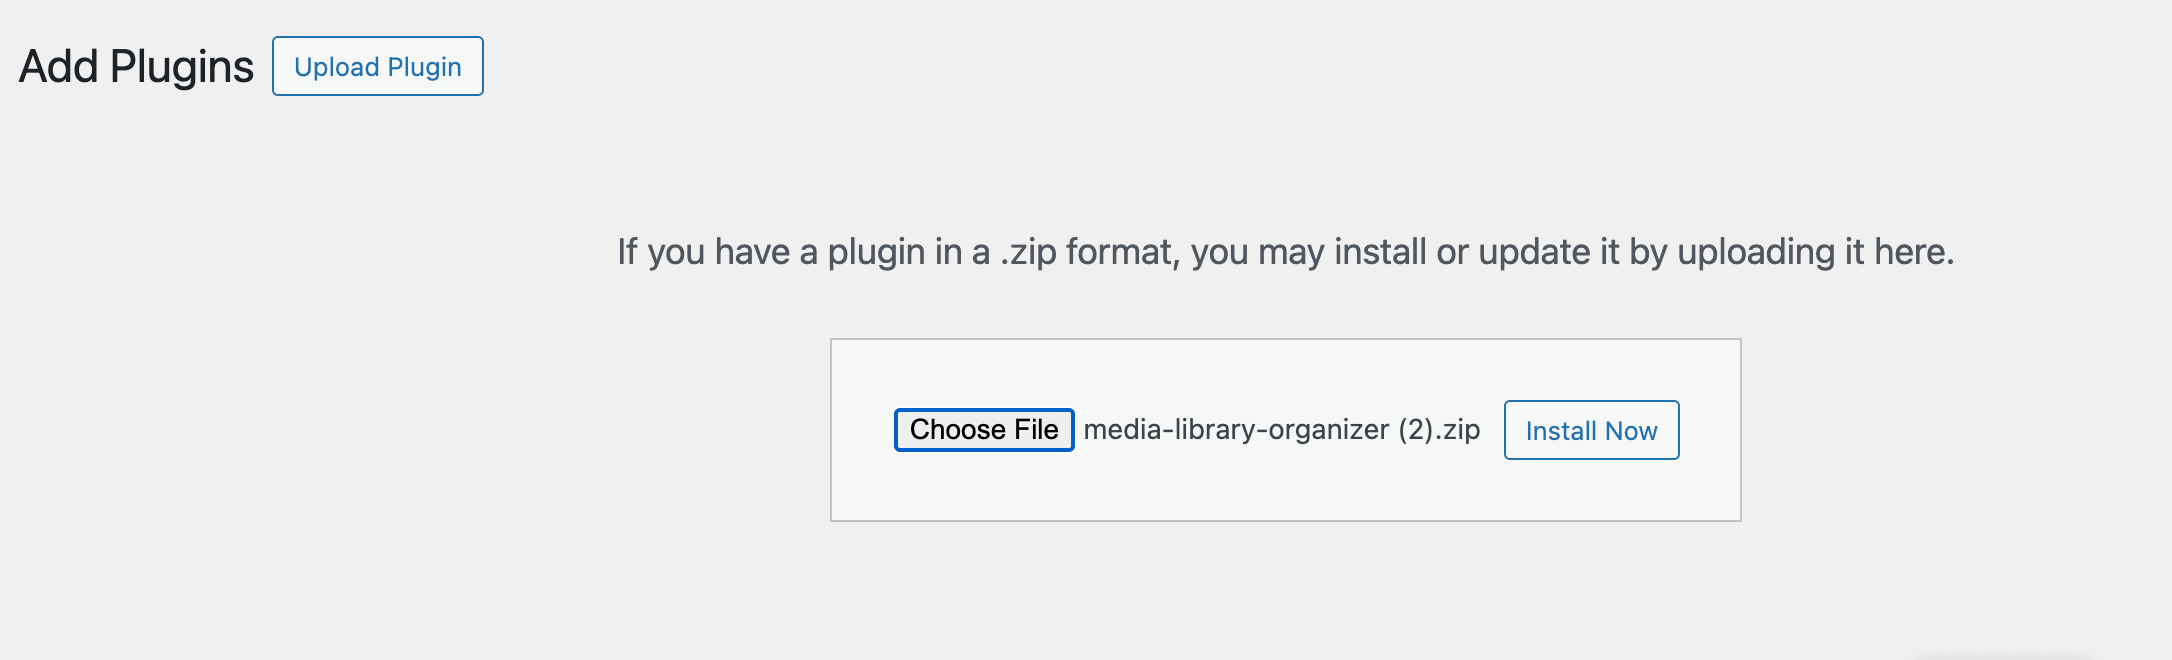
Task: Hide the upload form using Upload Plugin
Action: pos(378,66)
